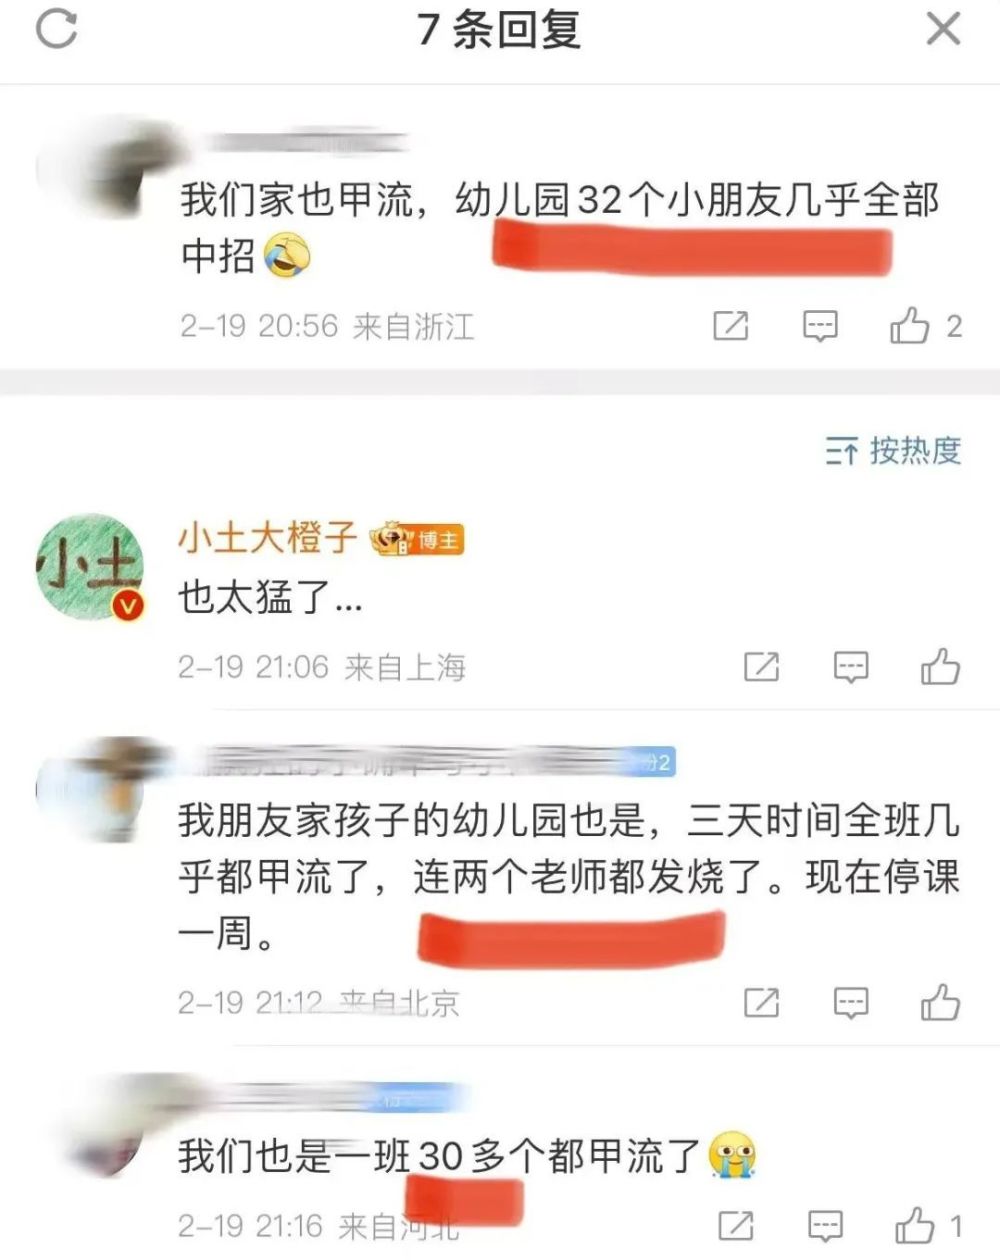The height and width of the screenshot is (1260, 1000).
Task: Share the 浙江 comment with the forward icon
Action: point(731,326)
